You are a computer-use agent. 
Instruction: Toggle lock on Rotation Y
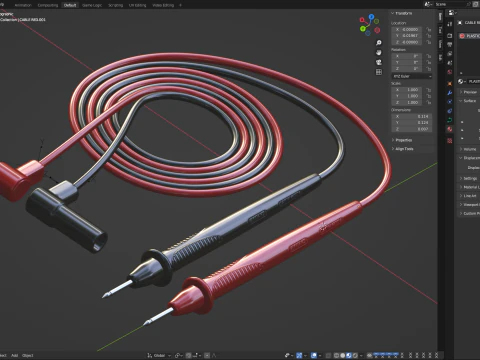429,62
